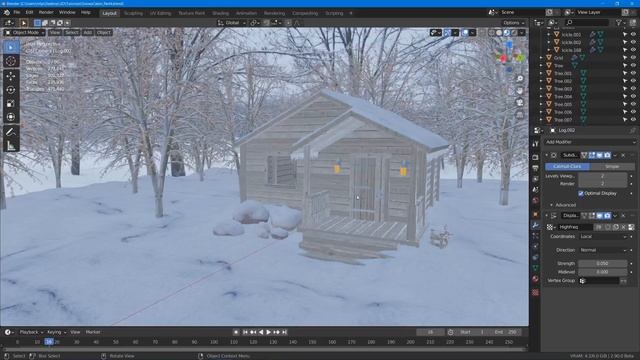Image resolution: width=640 pixels, height=360 pixels.
Task: Select the Move tool
Action: point(11,76)
